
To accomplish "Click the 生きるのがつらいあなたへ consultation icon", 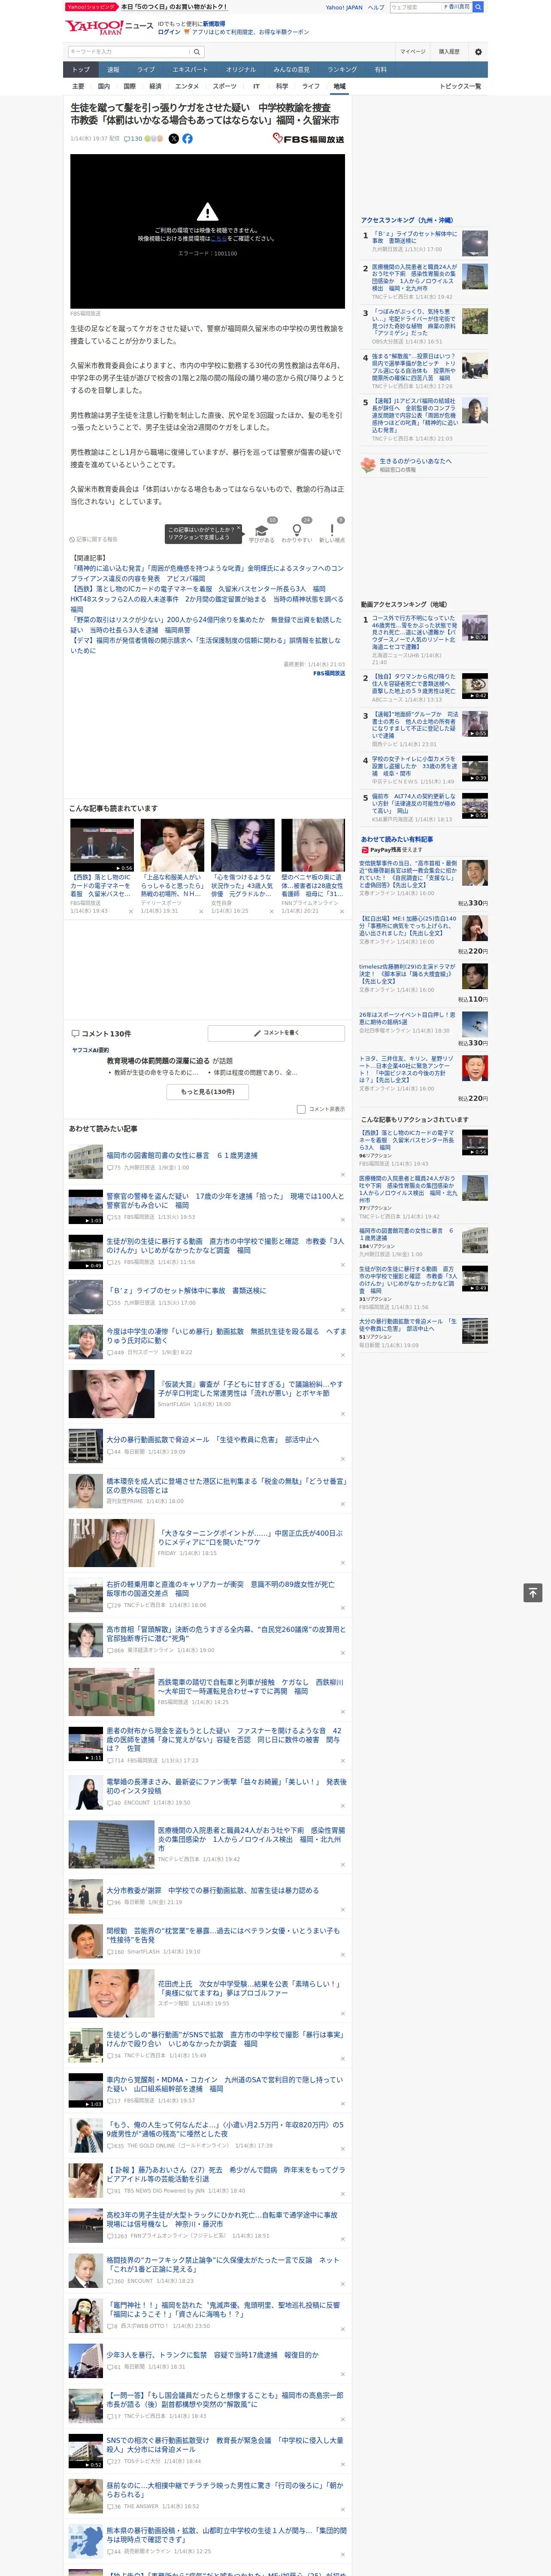I will tap(368, 465).
